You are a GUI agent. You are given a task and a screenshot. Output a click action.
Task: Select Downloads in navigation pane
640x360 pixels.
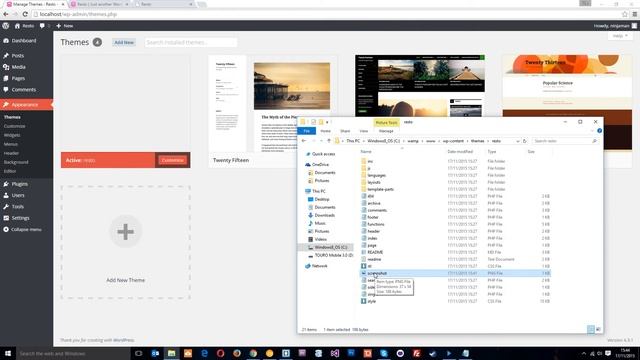[x=324, y=216]
